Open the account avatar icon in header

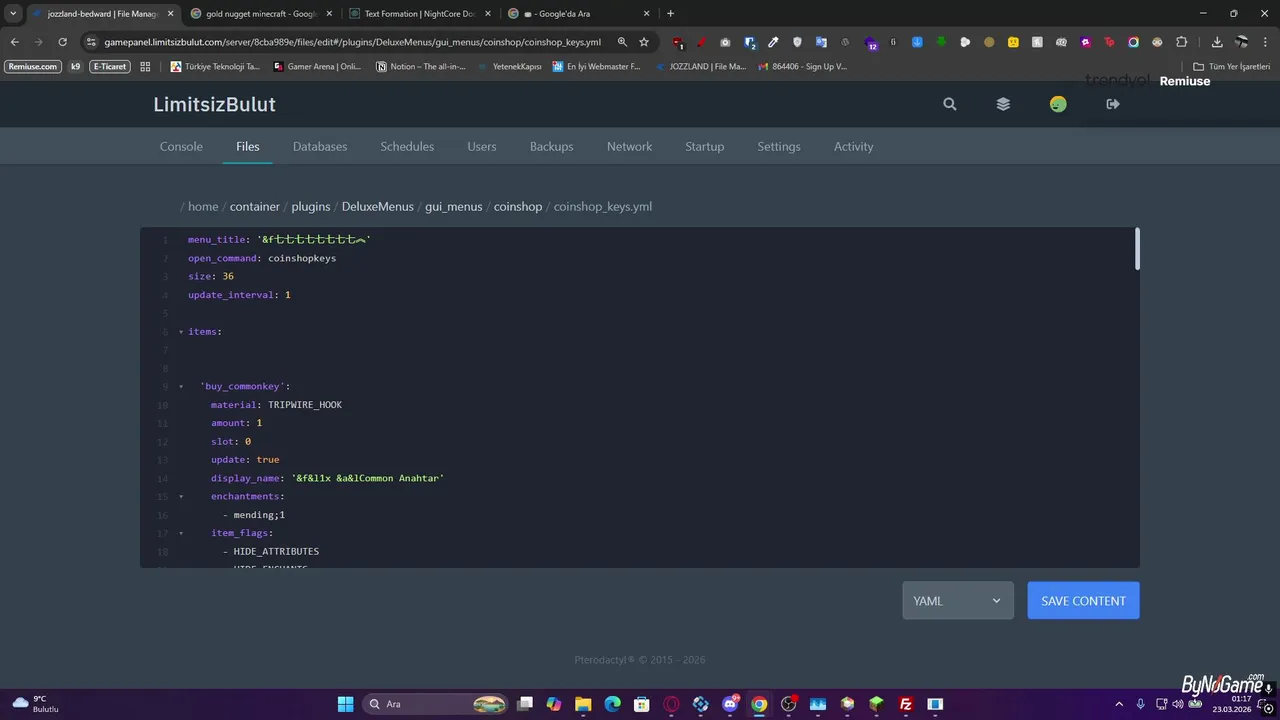(x=1058, y=104)
